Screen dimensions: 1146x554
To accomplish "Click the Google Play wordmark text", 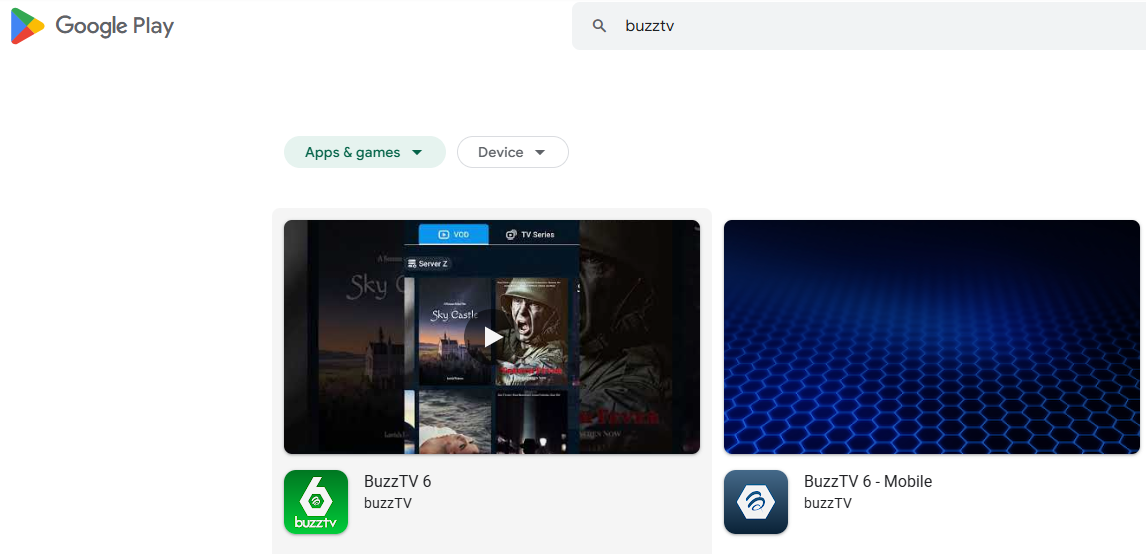I will pyautogui.click(x=115, y=27).
